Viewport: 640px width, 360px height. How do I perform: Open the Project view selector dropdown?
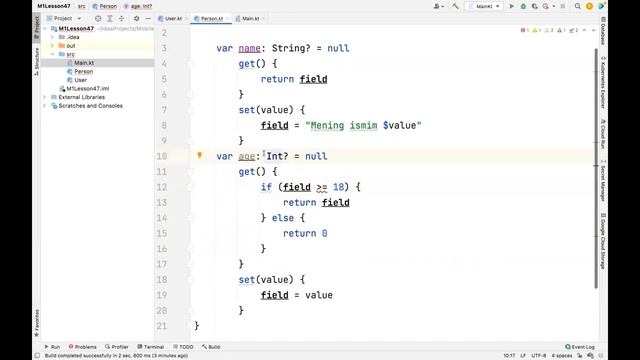(64, 18)
